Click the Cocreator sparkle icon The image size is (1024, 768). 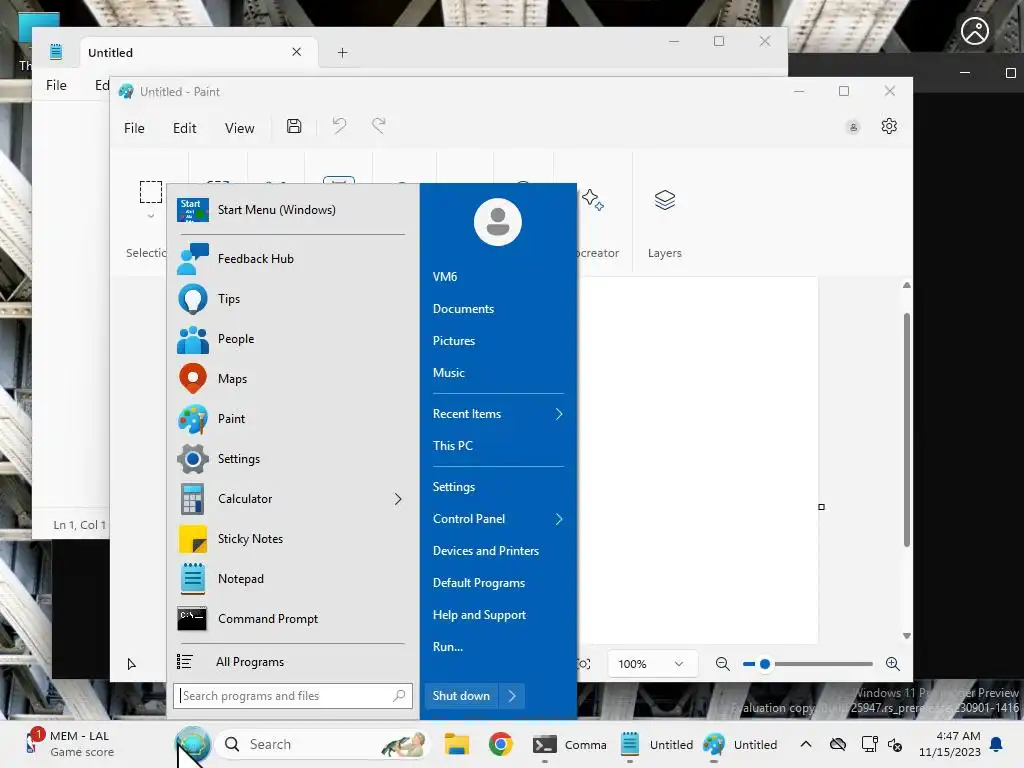593,200
